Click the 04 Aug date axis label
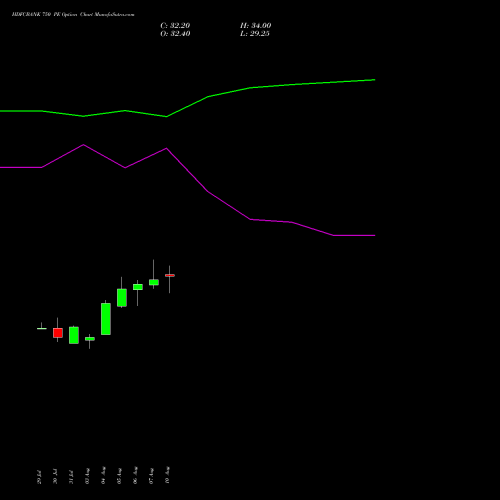This screenshot has width=500, height=500. [x=103, y=475]
